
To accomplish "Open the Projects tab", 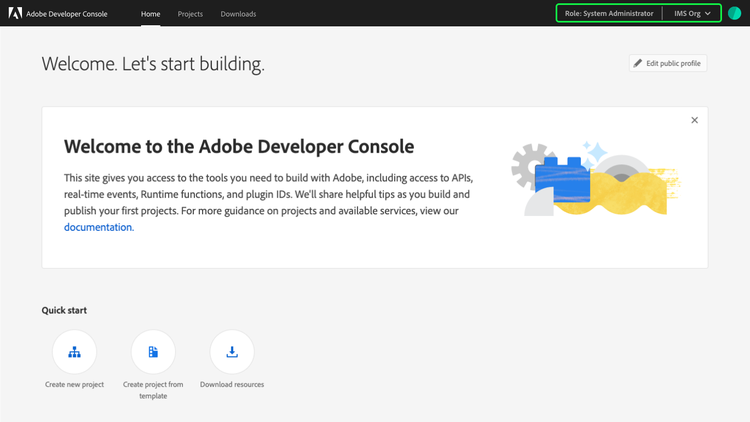I will pyautogui.click(x=190, y=14).
